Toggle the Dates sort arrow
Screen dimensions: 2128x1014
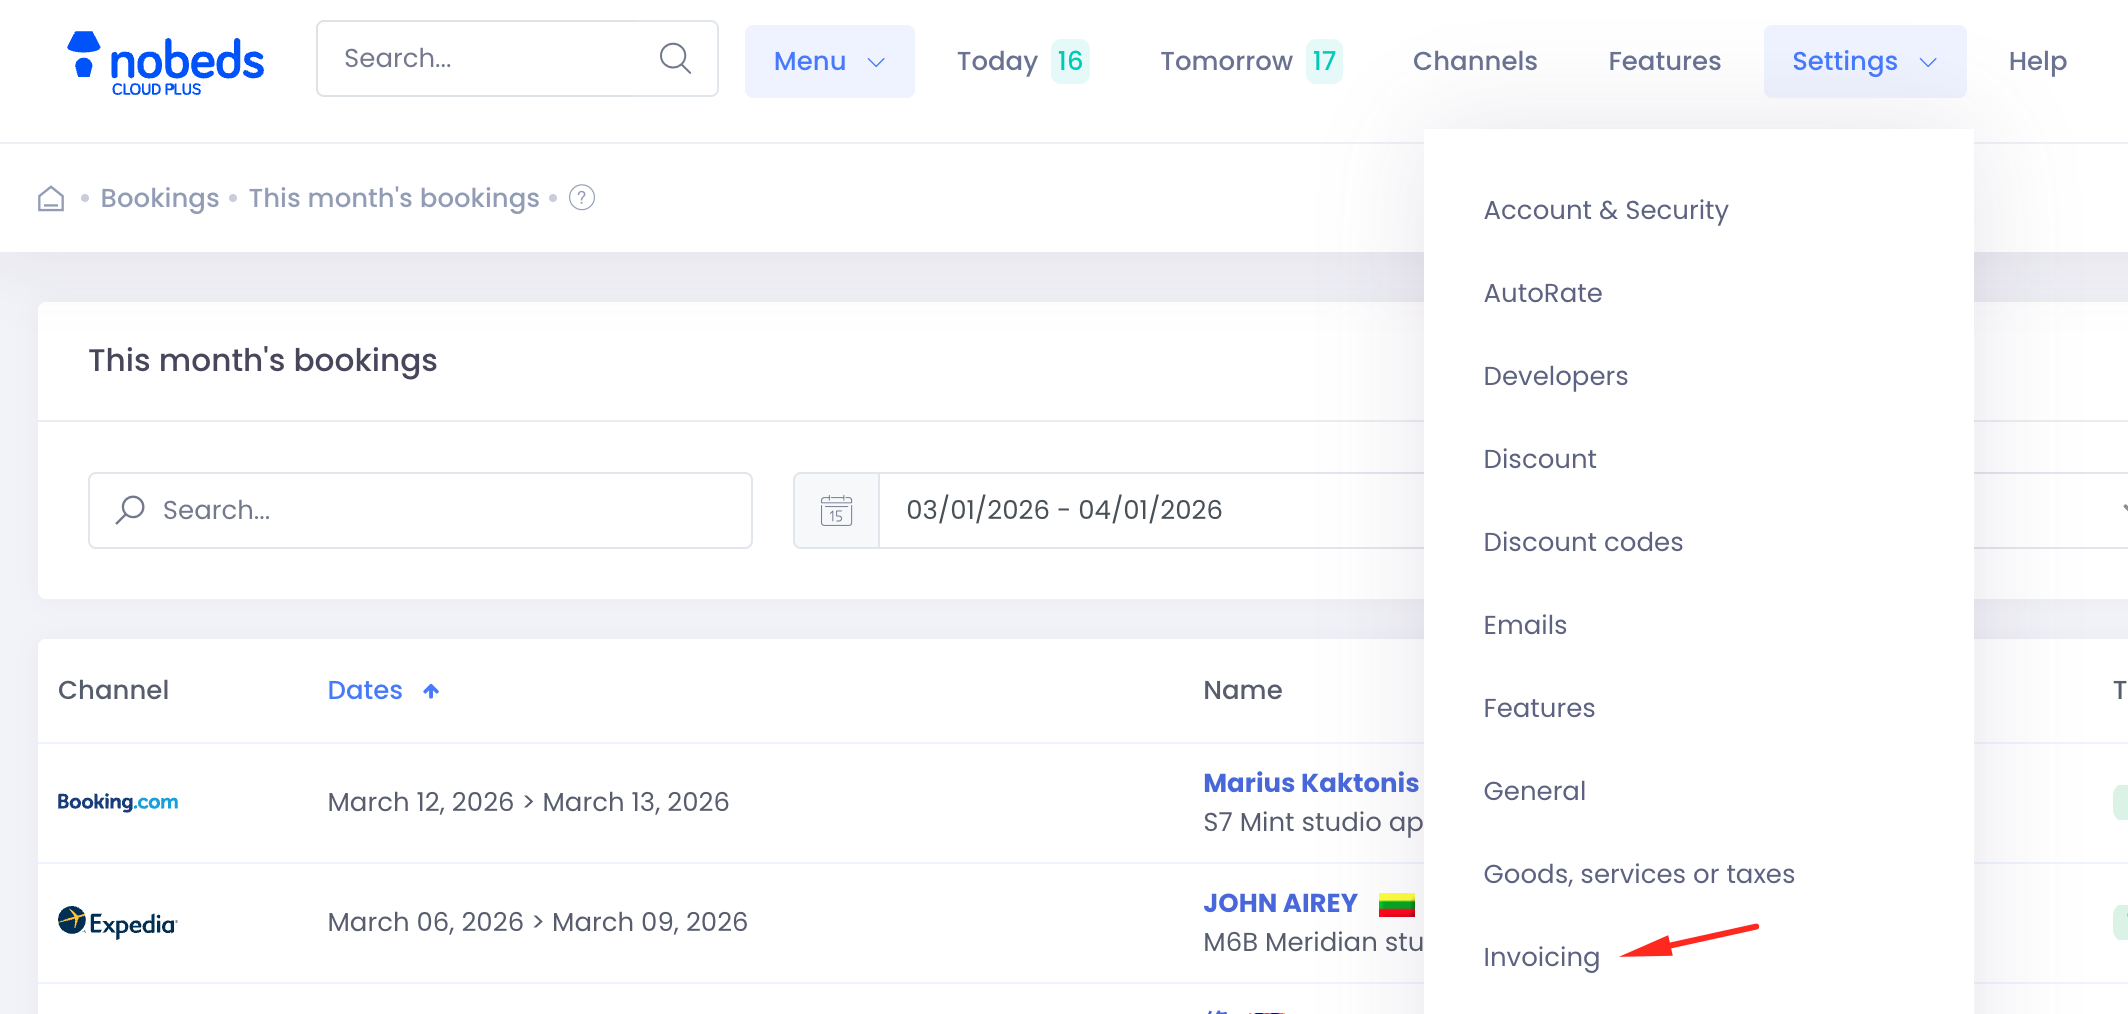click(x=431, y=691)
